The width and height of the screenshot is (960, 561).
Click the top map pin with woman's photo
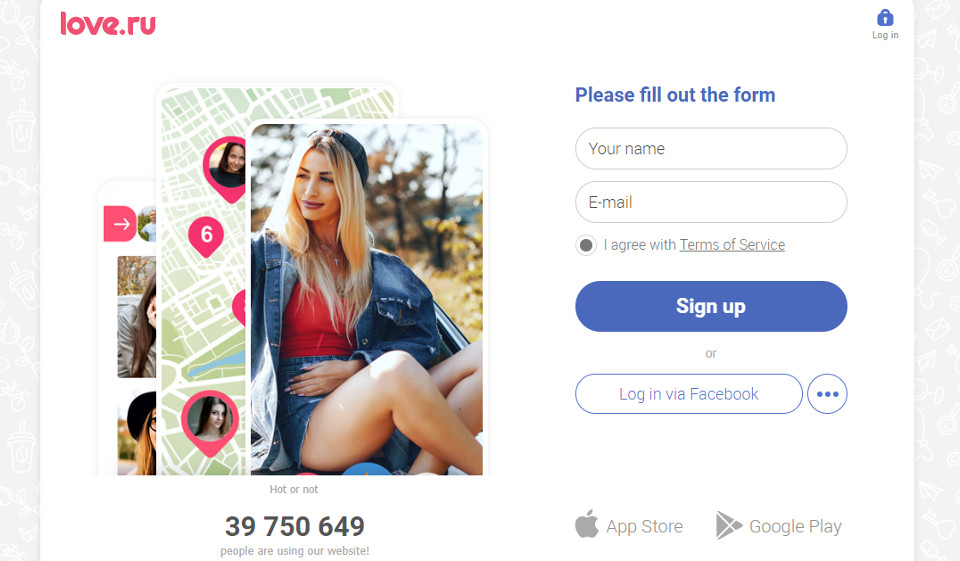(226, 168)
